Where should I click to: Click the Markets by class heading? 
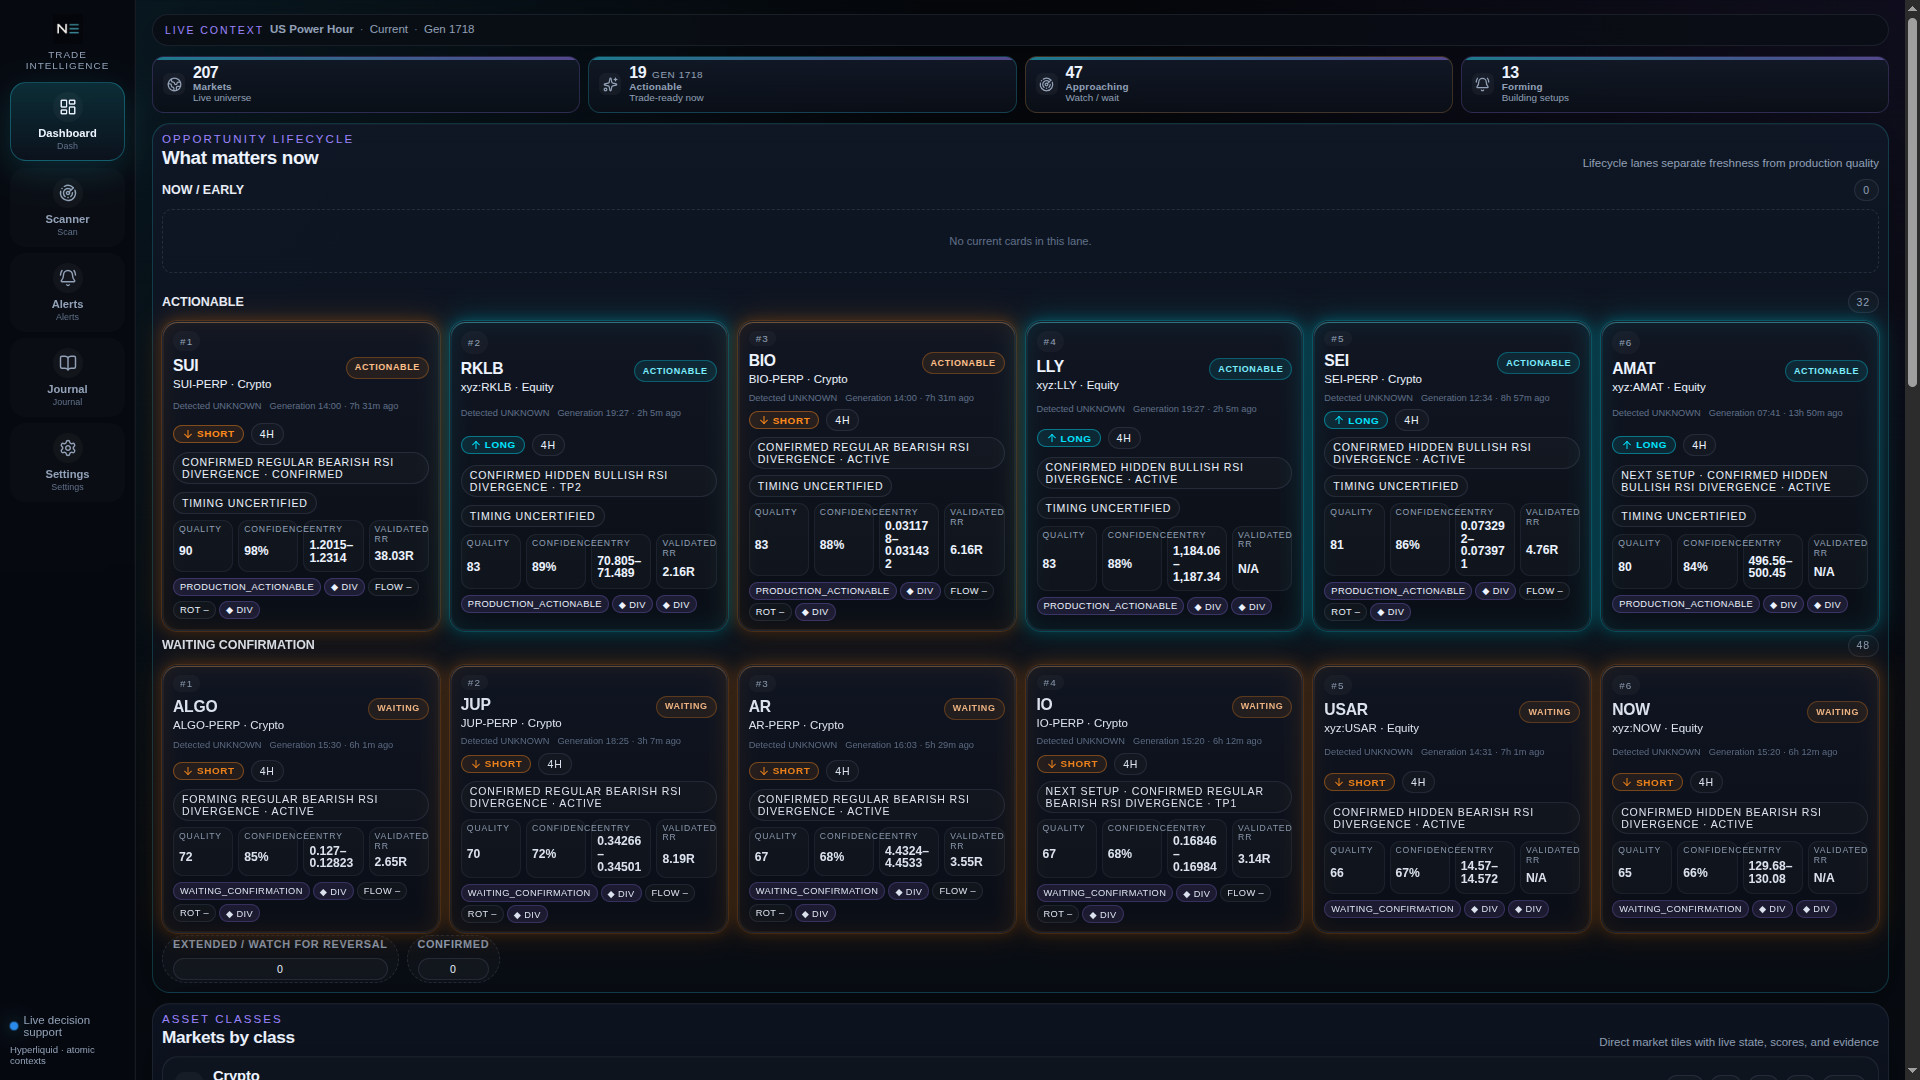click(228, 1038)
